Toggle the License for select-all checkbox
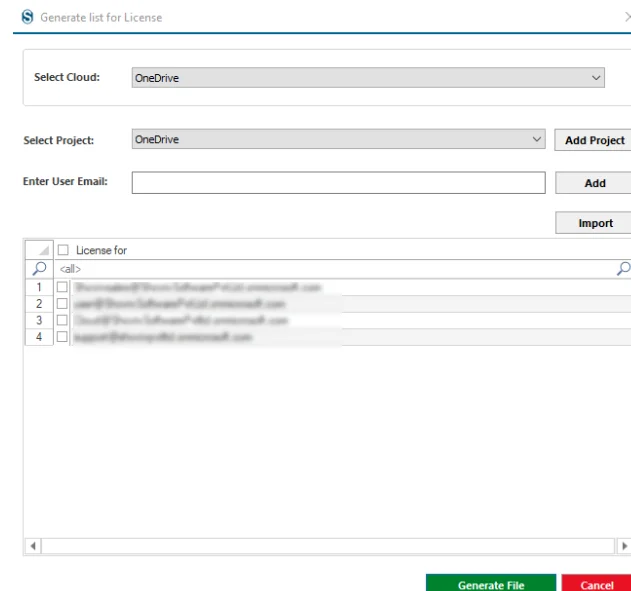This screenshot has width=631, height=591. point(63,250)
